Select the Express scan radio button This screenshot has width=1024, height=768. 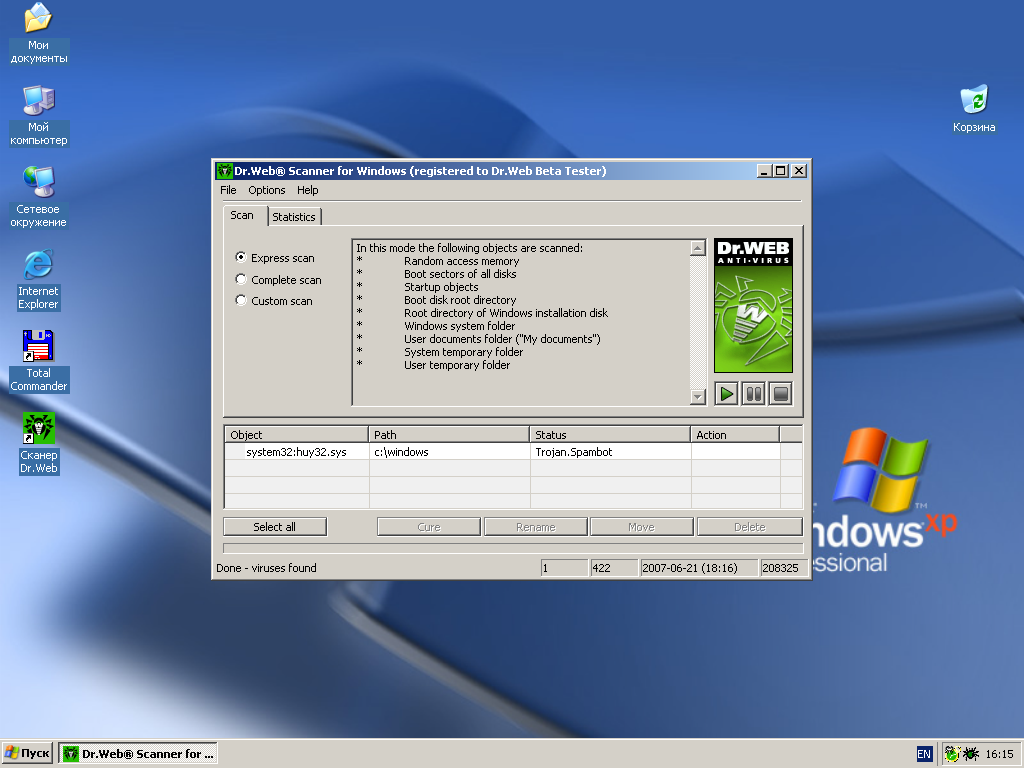pos(241,257)
